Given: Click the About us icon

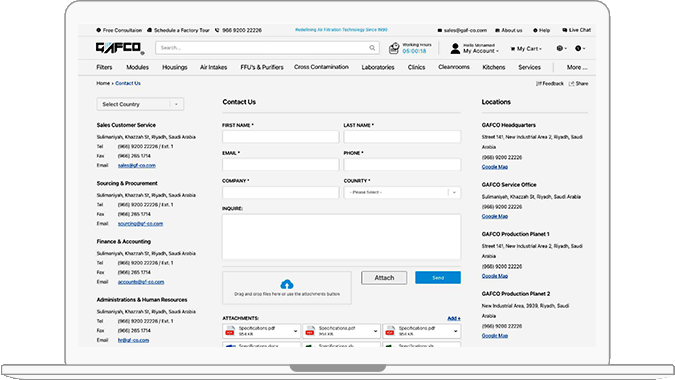Looking at the screenshot, I should pyautogui.click(x=497, y=31).
